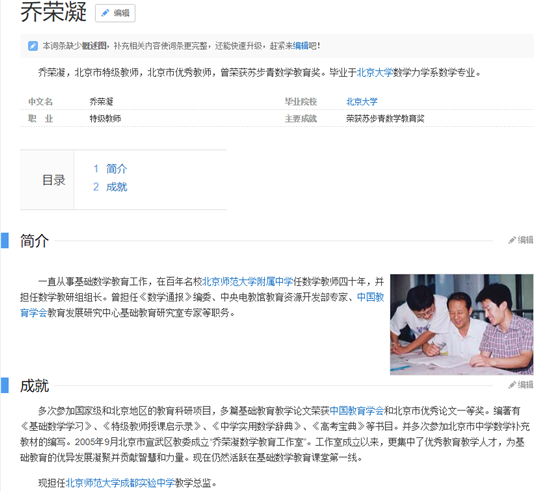This screenshot has height=491, width=550.
Task: Jump to section 2 成就 in contents
Action: [x=110, y=187]
